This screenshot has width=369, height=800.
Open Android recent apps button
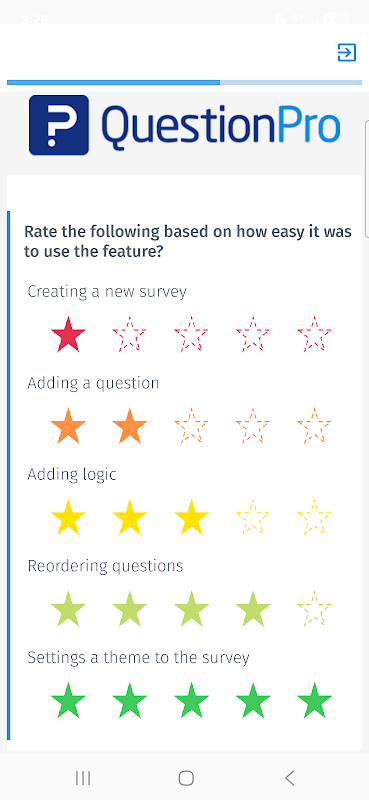pos(83,778)
